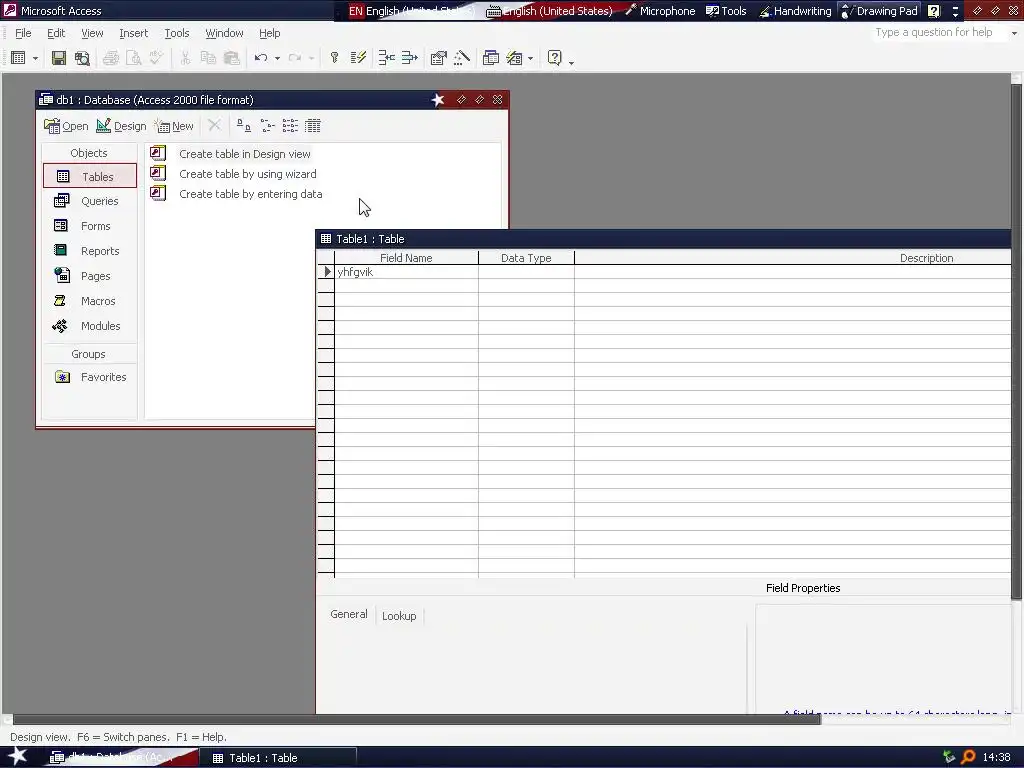Open the File menu
Viewport: 1024px width, 768px height.
(x=23, y=33)
